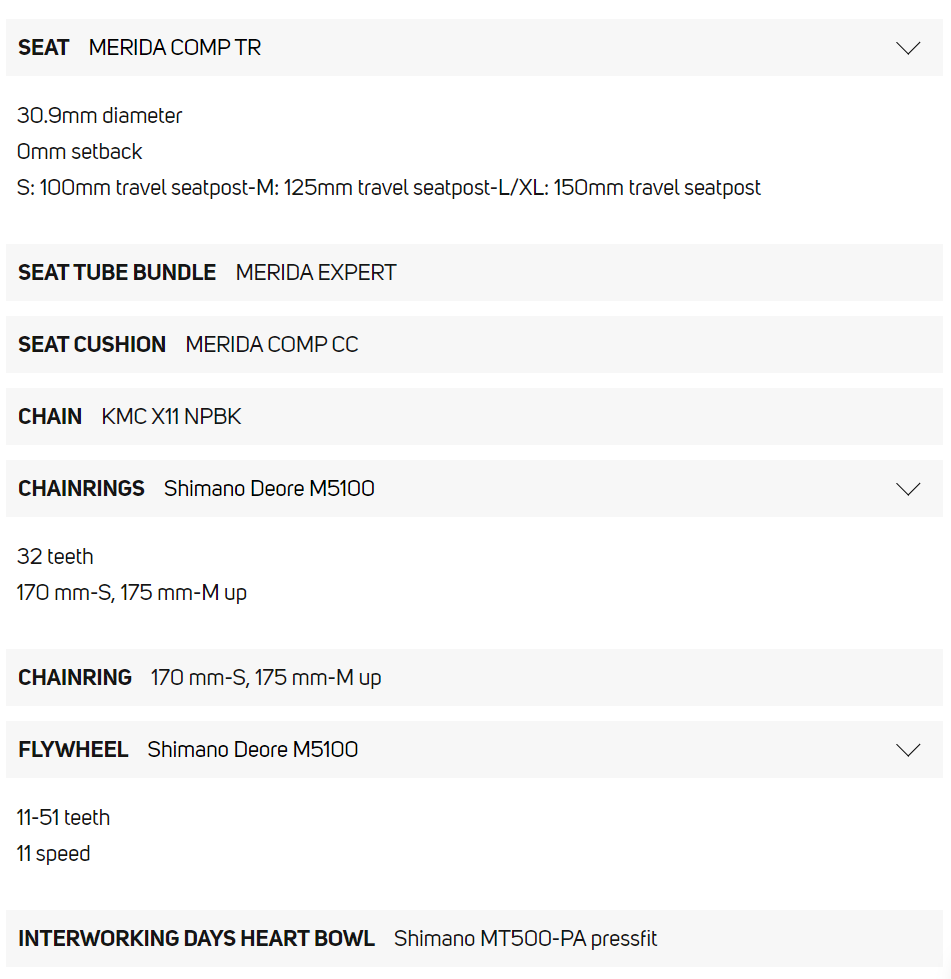
Task: Click the bold CHAINRINGS heading label
Action: [x=81, y=489]
